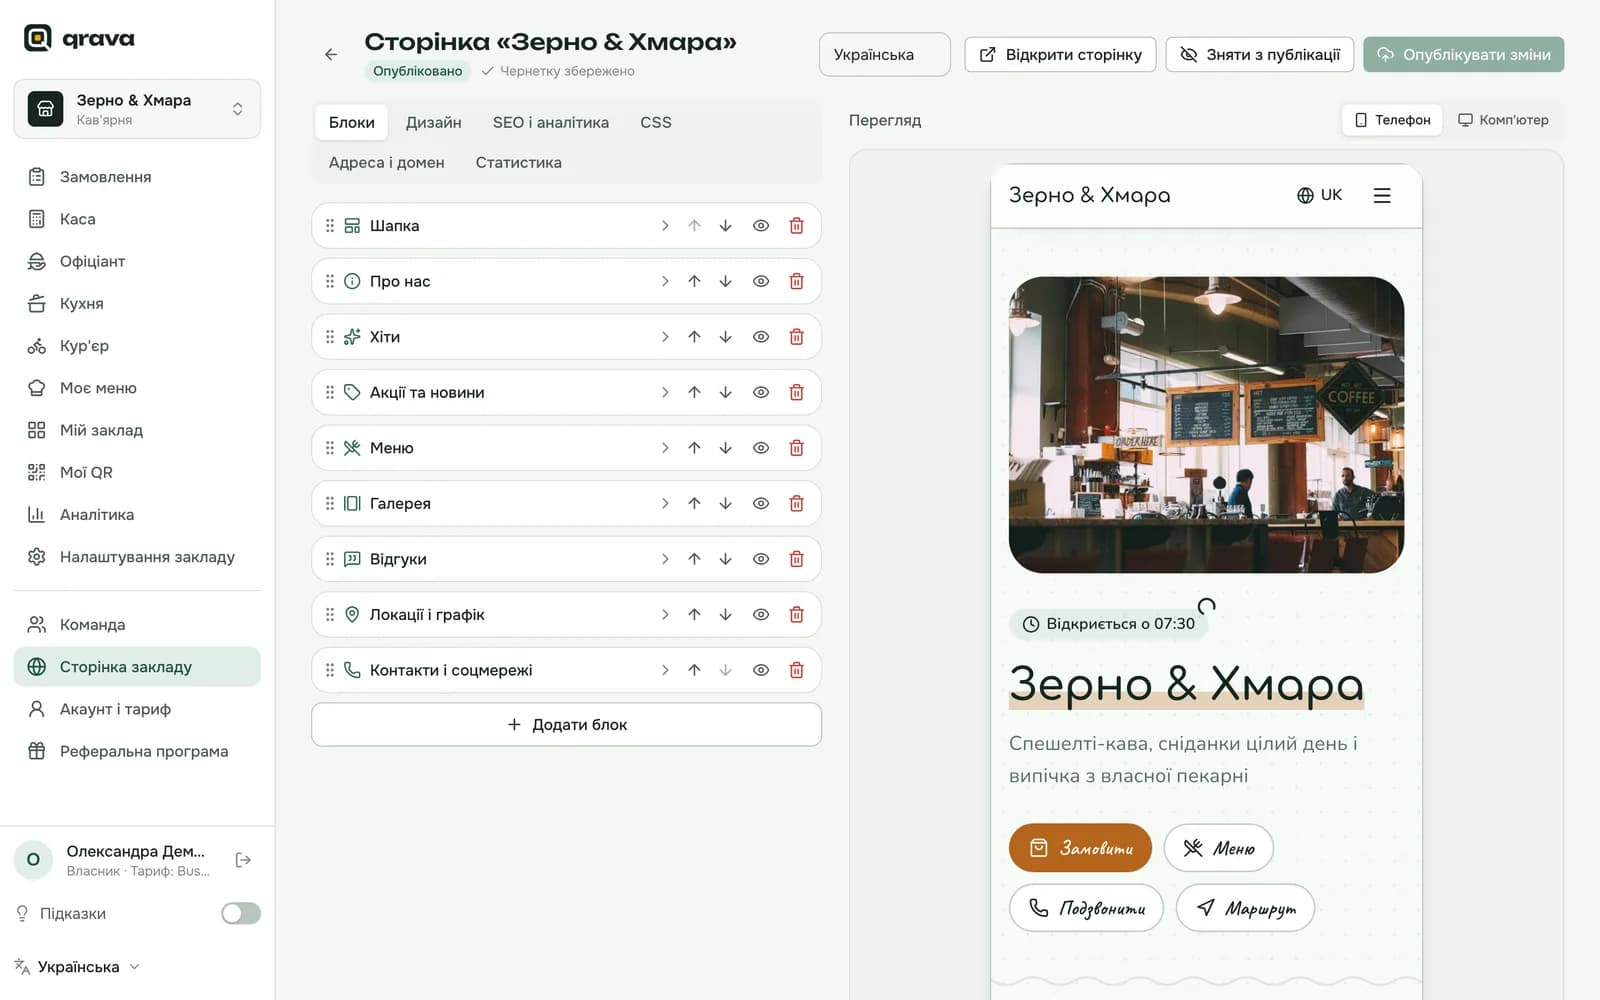Open the SEO і аналітика tab

550,122
